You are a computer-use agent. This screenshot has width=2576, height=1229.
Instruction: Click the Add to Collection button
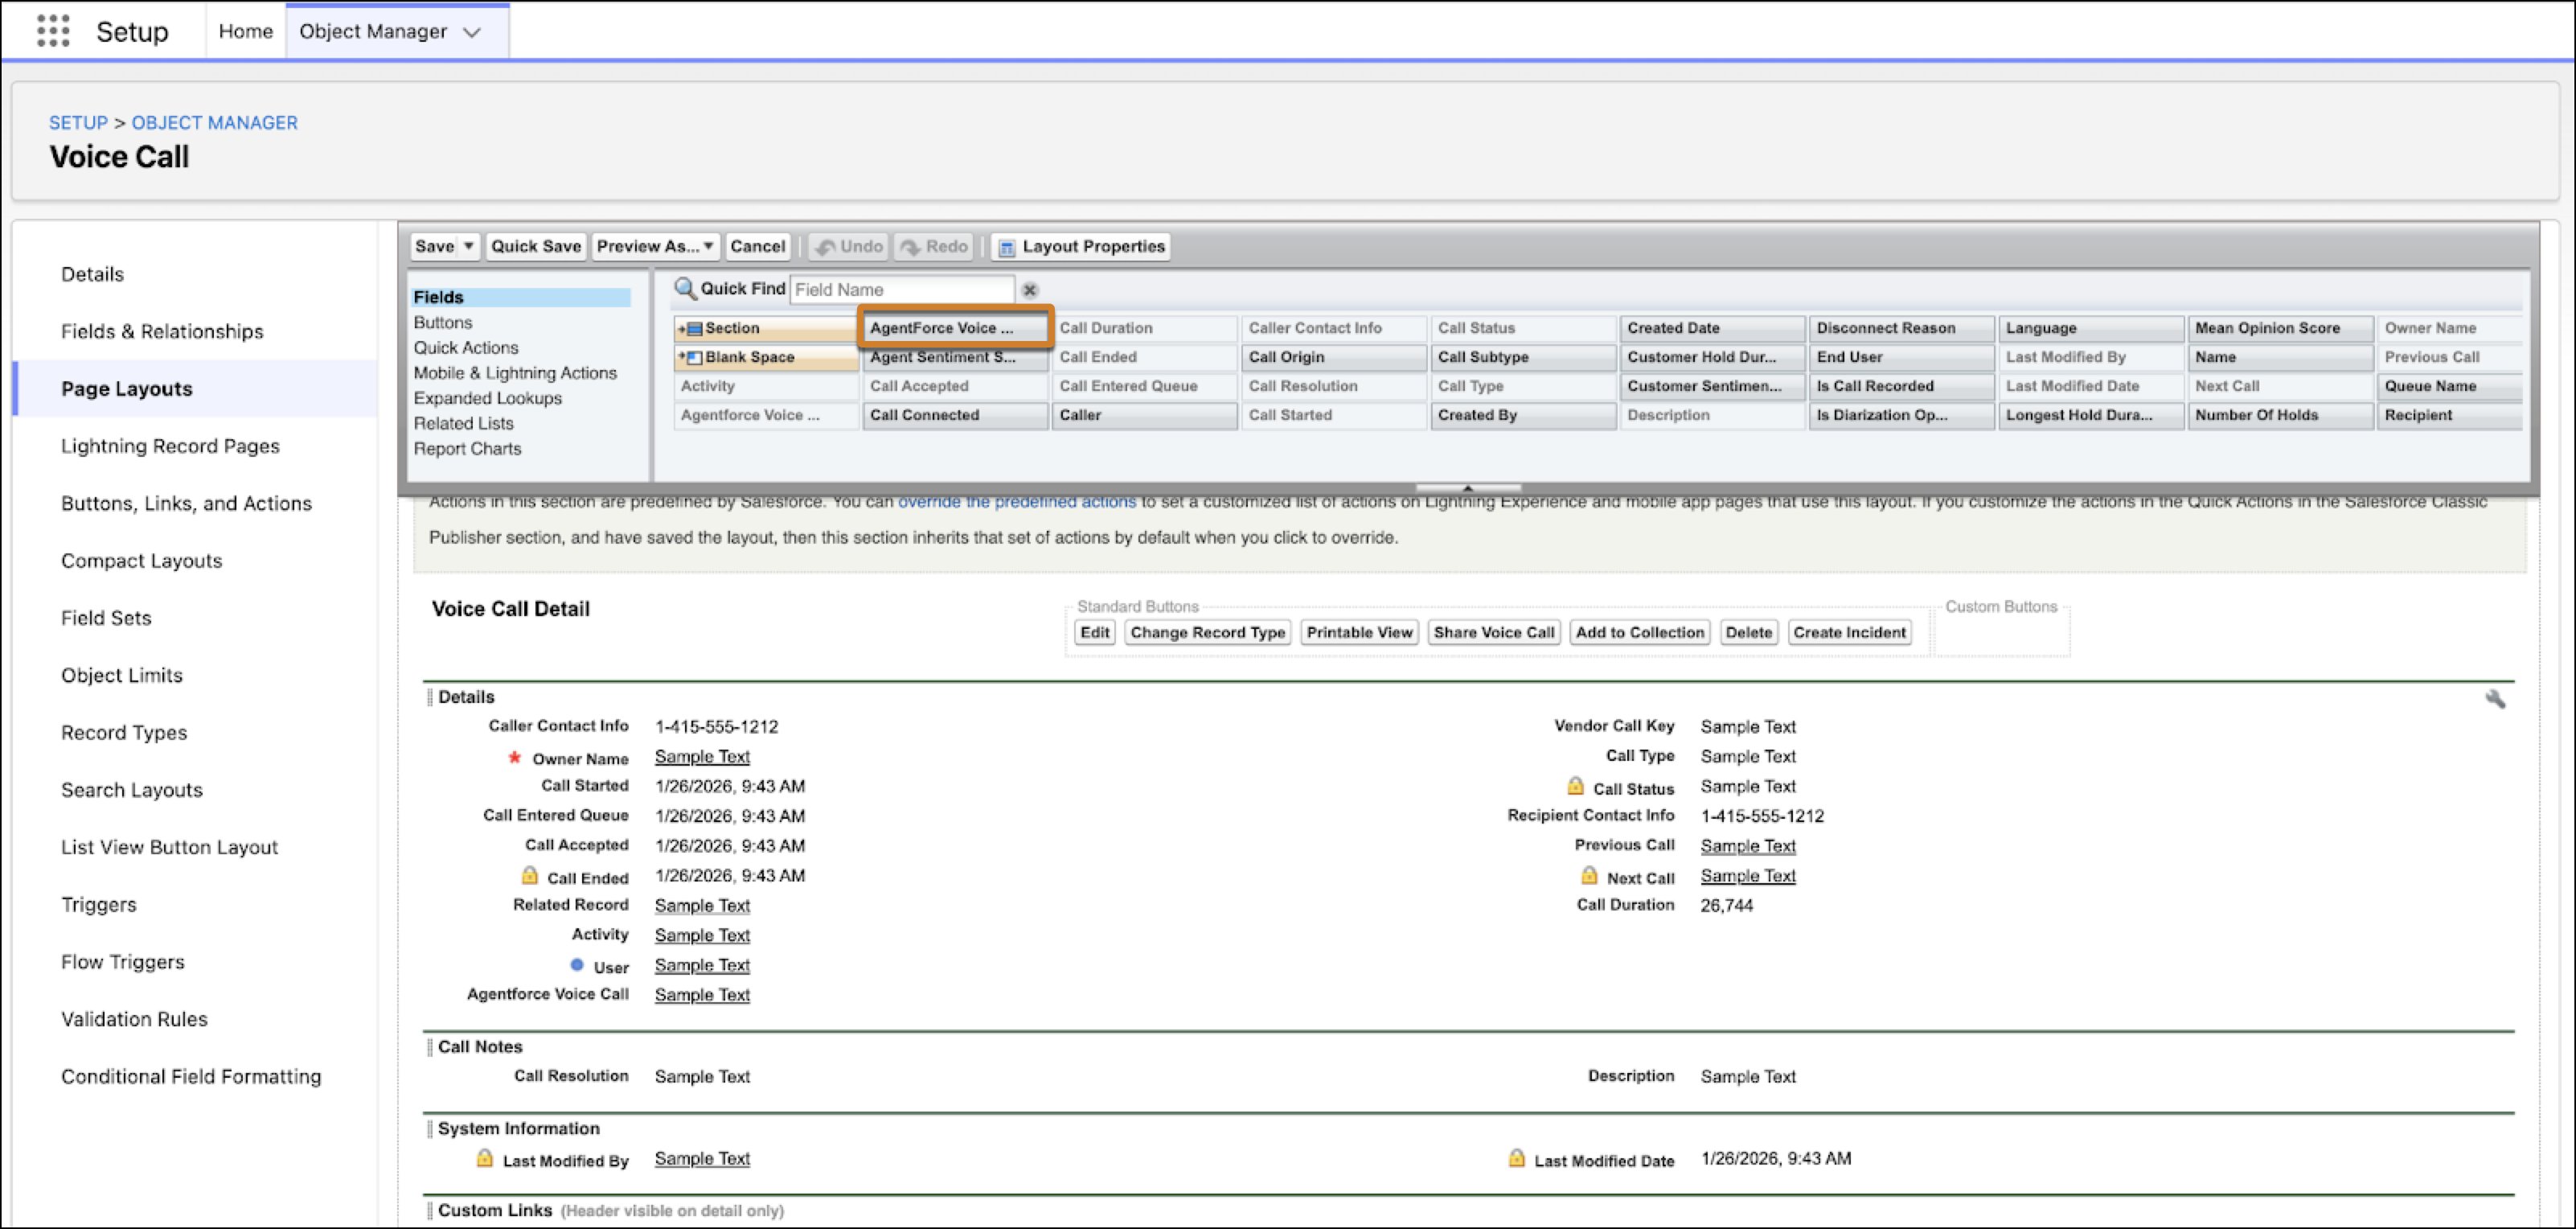pyautogui.click(x=1640, y=632)
